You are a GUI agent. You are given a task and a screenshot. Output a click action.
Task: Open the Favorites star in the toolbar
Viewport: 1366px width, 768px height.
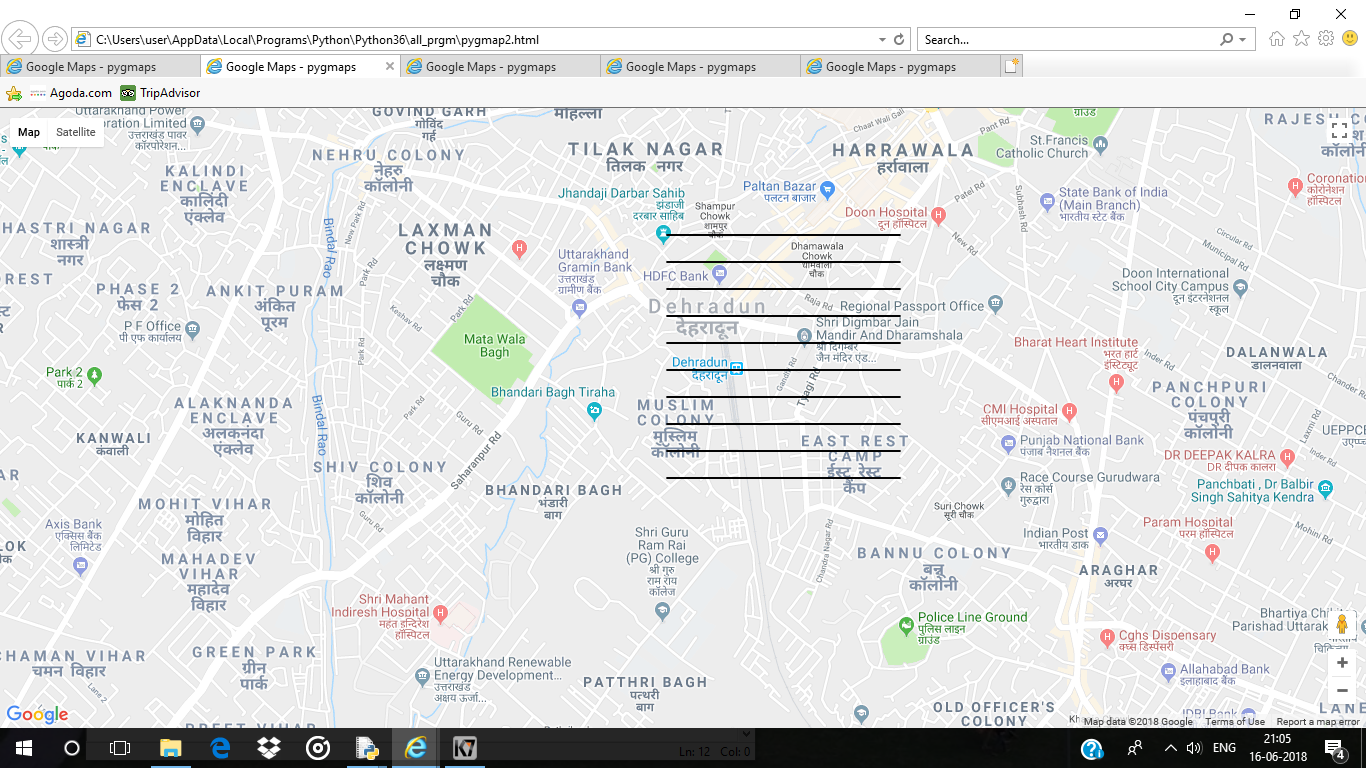pyautogui.click(x=1301, y=39)
